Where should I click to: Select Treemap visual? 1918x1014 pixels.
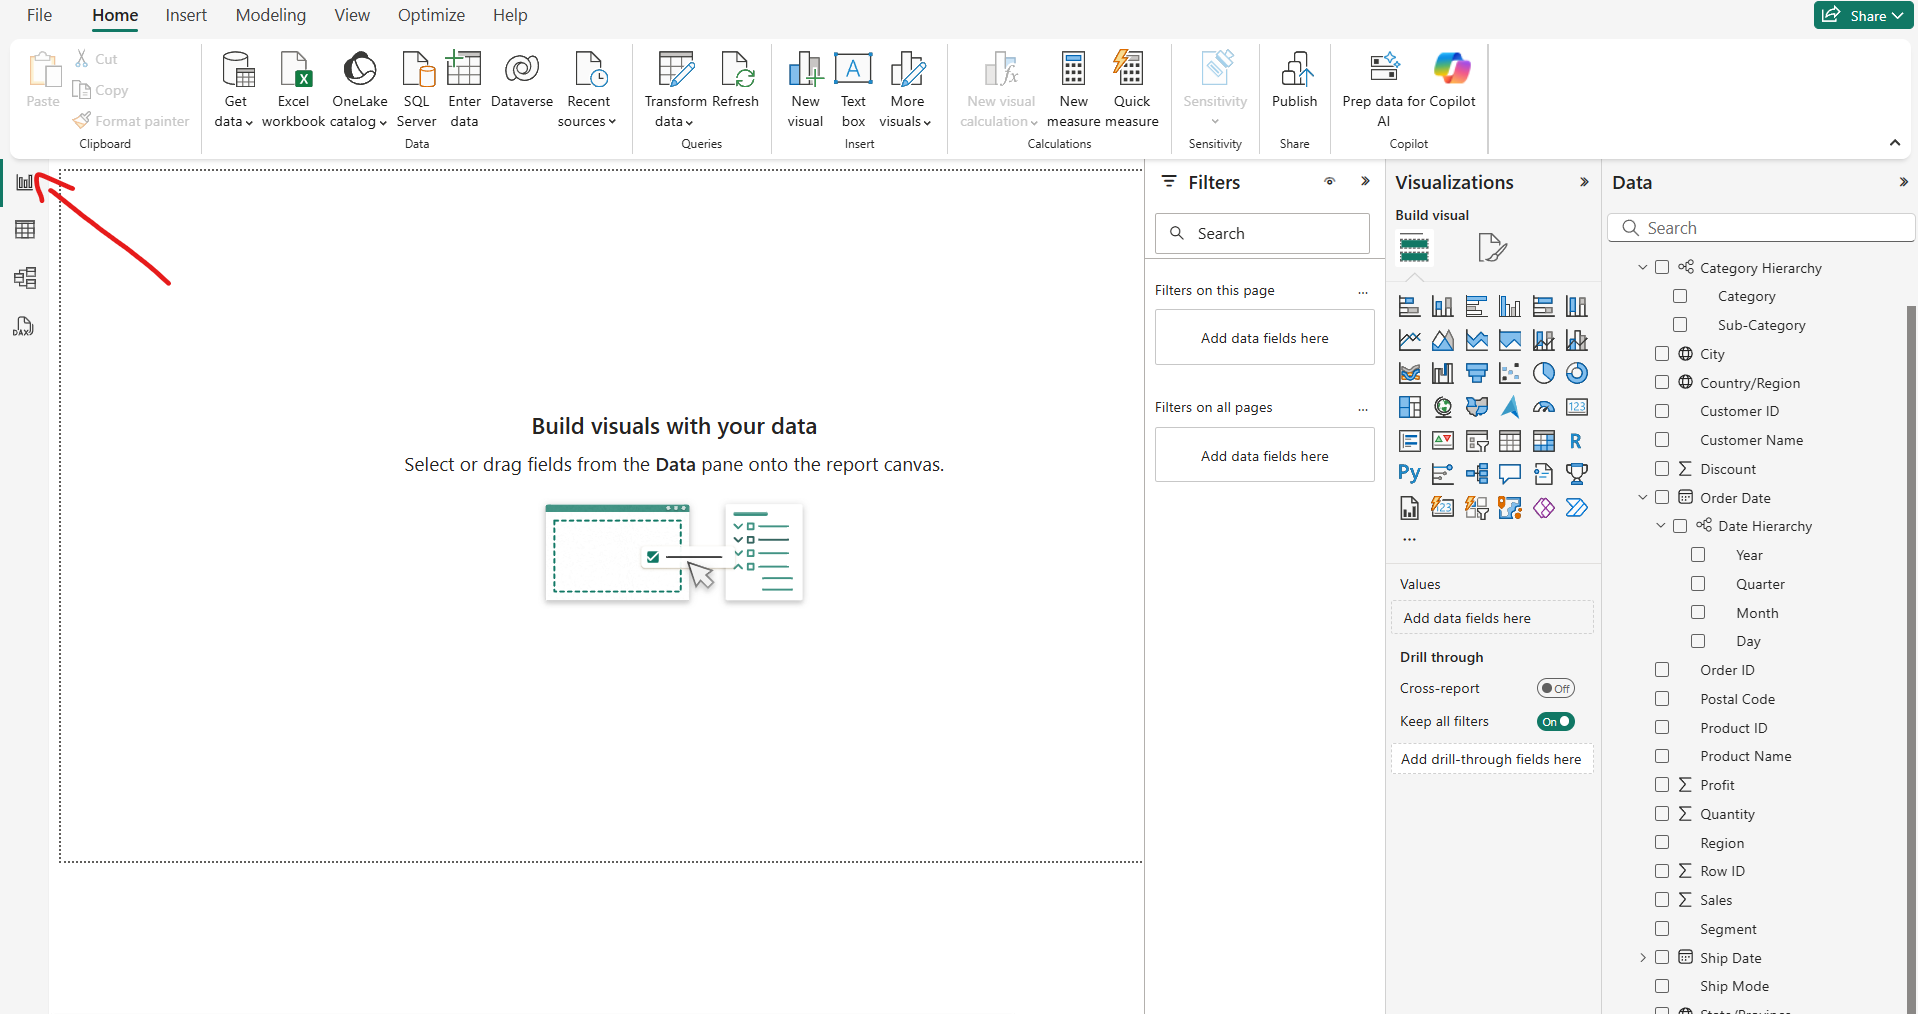click(1410, 407)
